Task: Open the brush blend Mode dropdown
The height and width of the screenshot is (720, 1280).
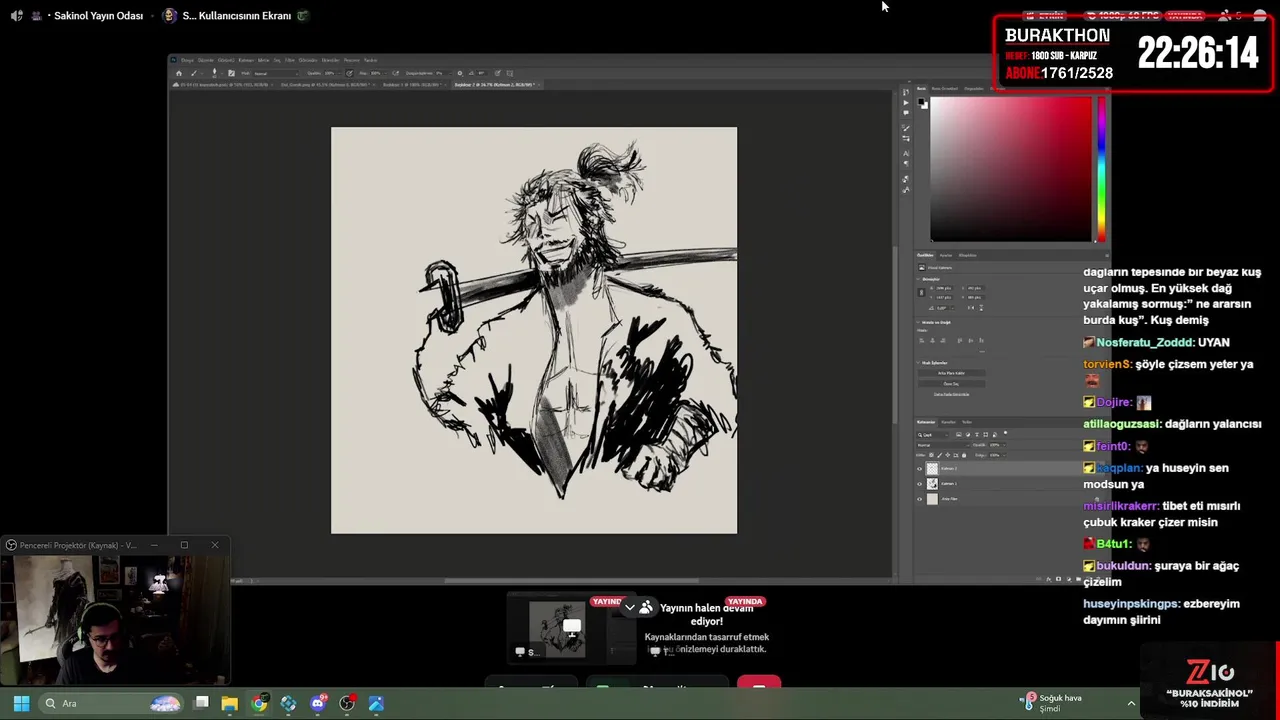Action: point(275,73)
